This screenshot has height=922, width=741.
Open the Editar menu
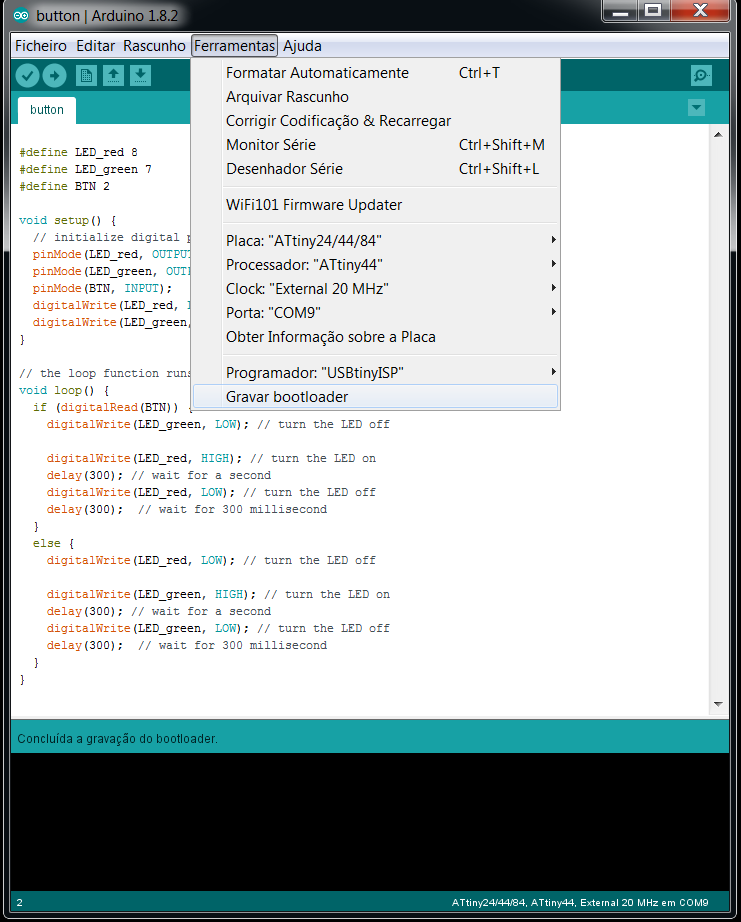[x=96, y=46]
